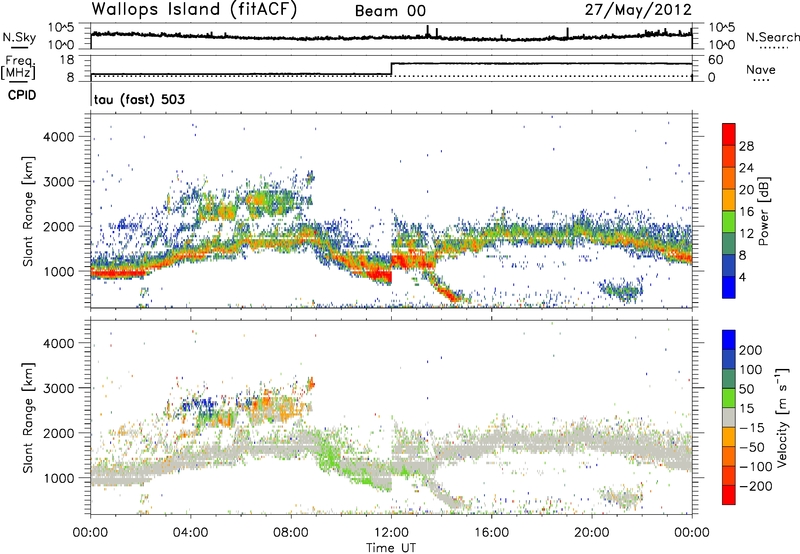Click the 'CPID' label

coord(22,95)
